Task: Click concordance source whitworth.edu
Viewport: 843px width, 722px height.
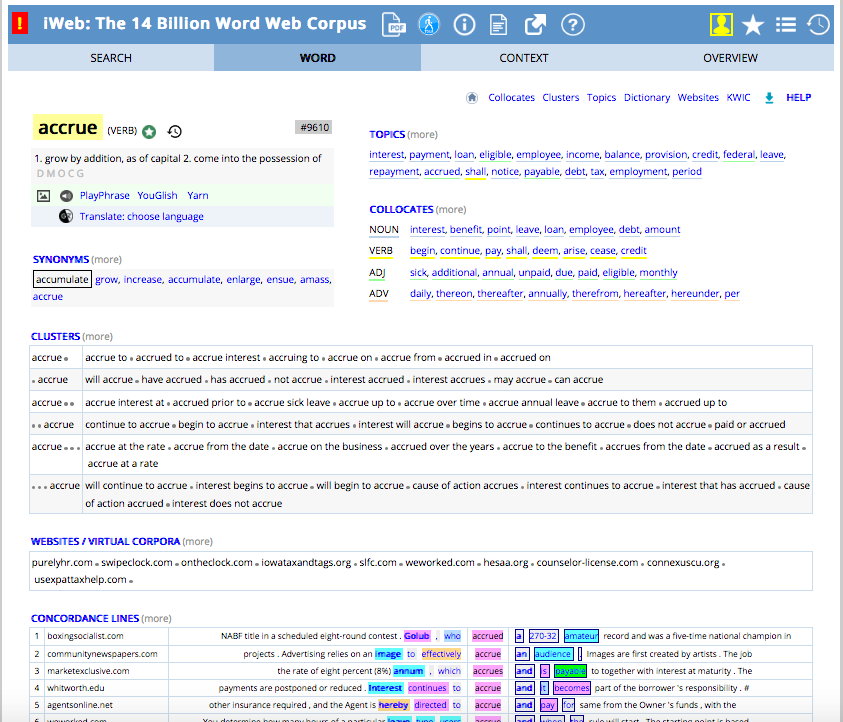Action: [x=76, y=688]
